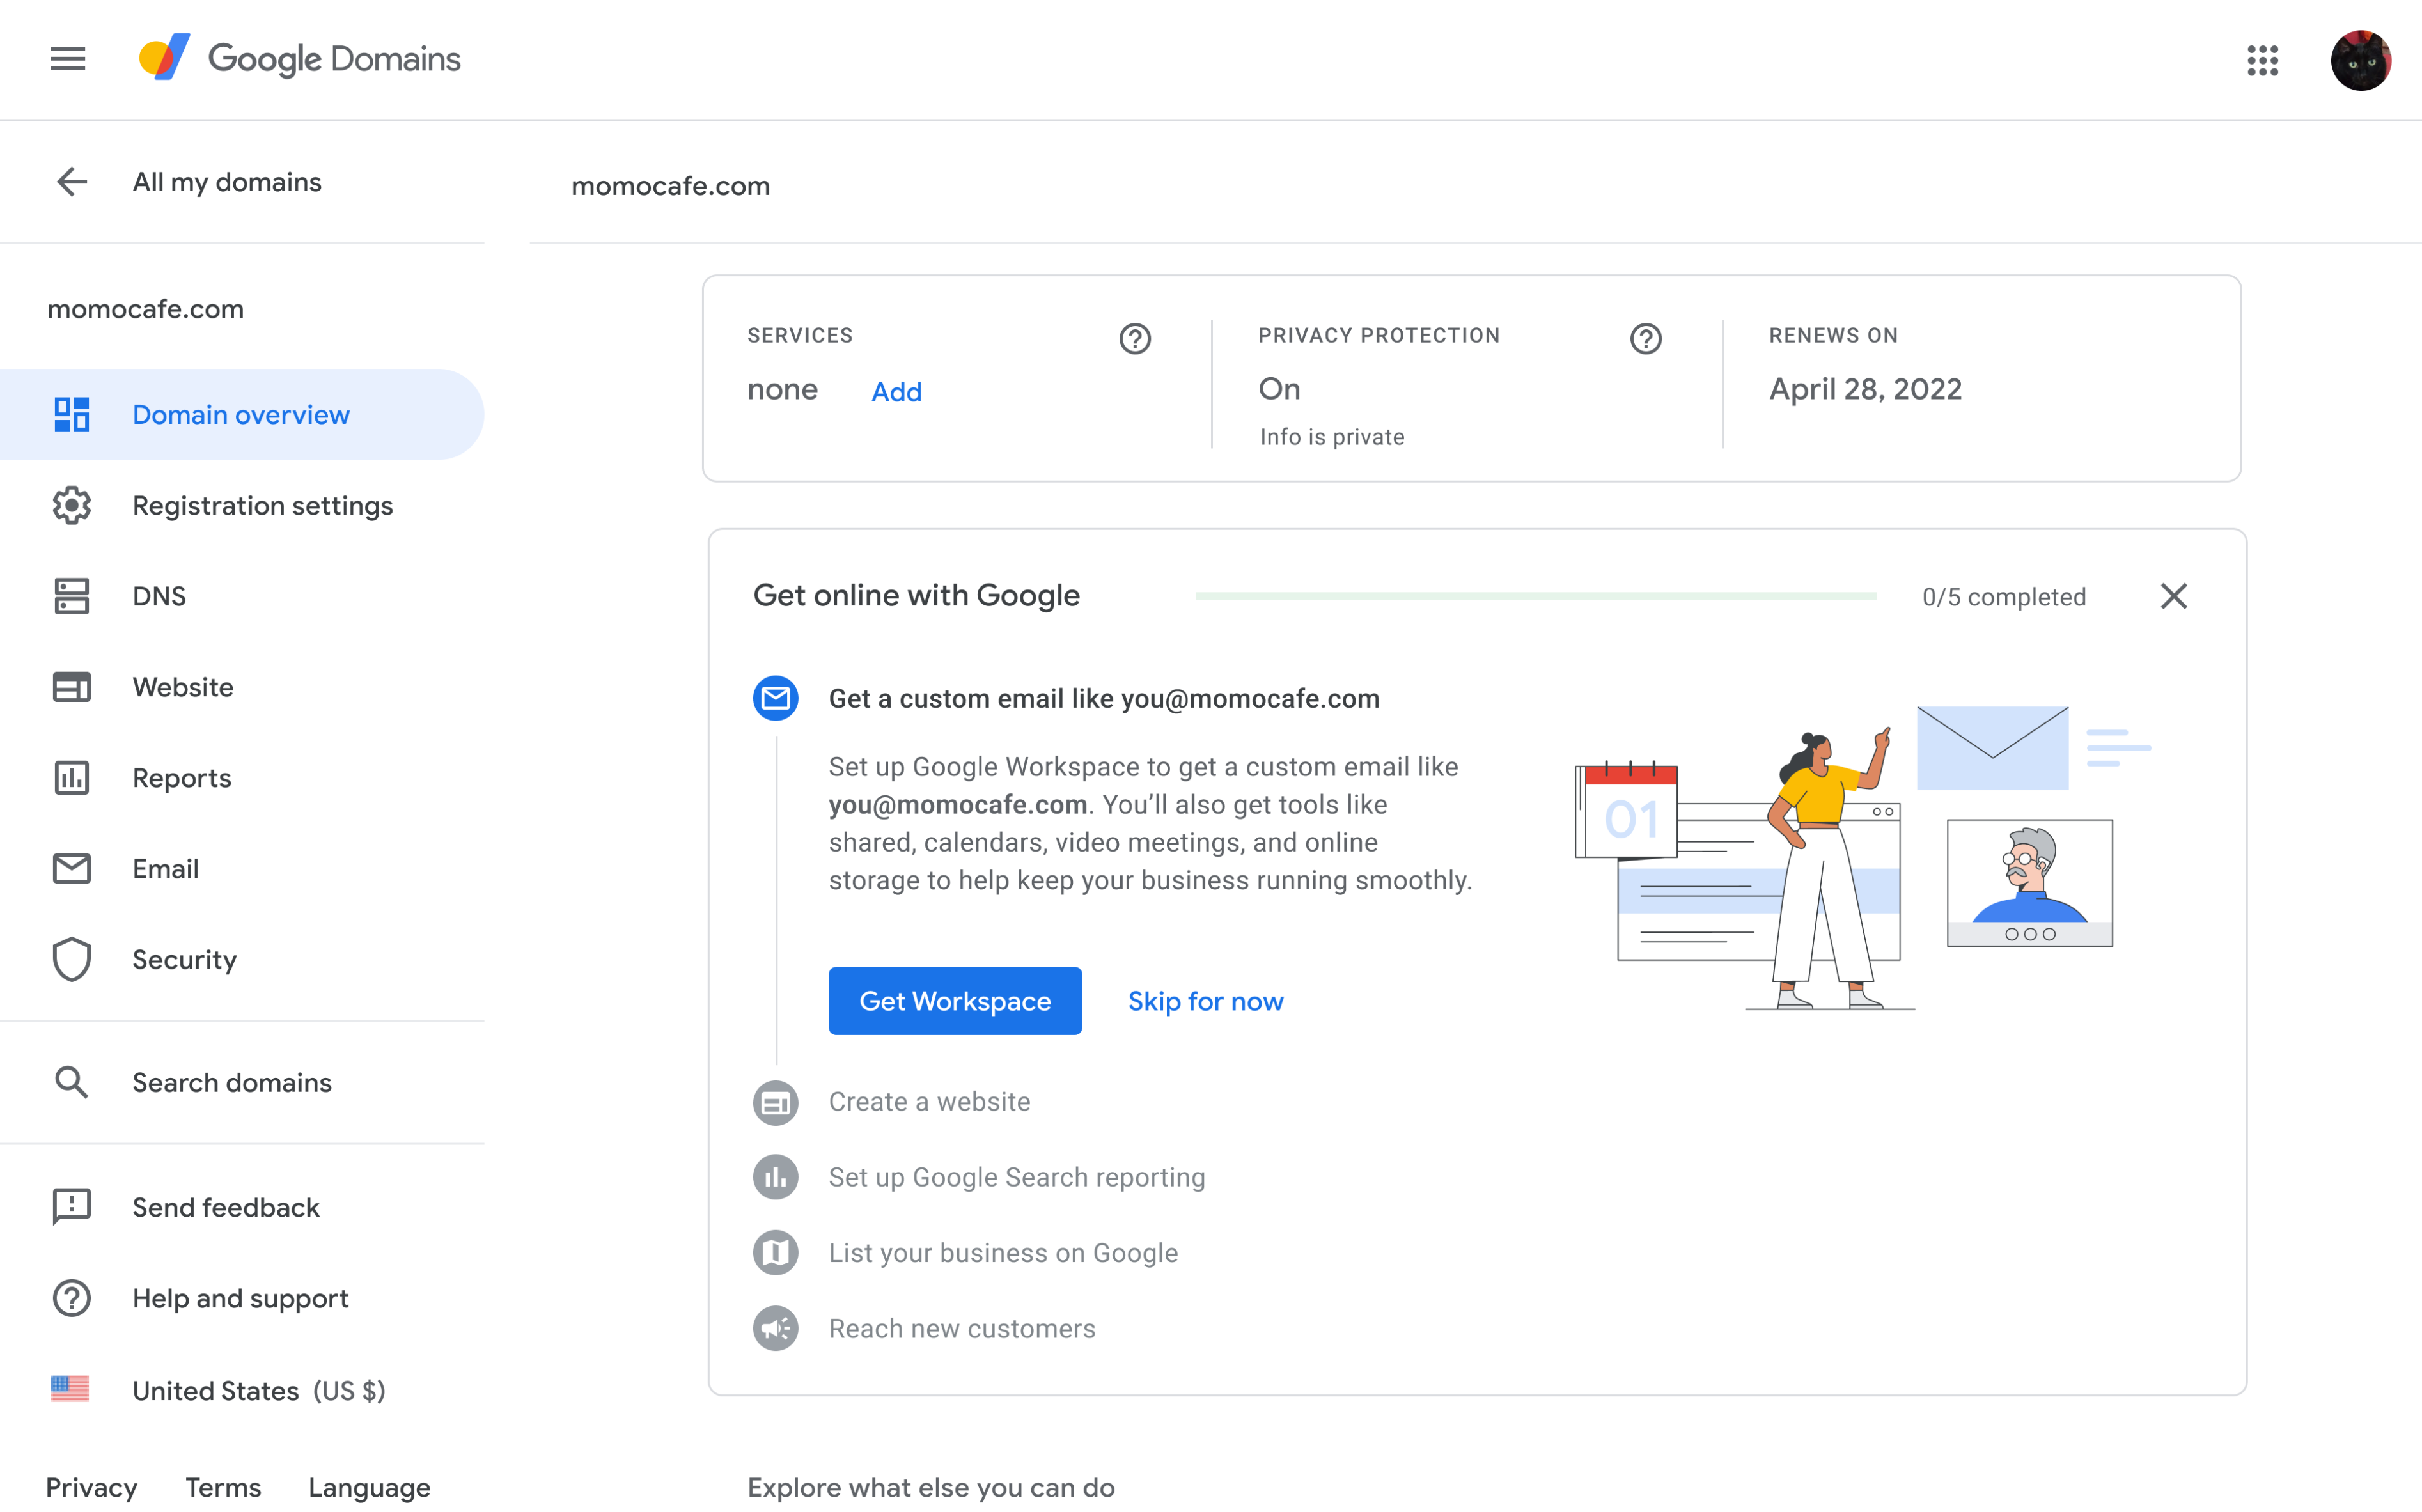The height and width of the screenshot is (1512, 2422).
Task: Click Send feedback label
Action: pyautogui.click(x=226, y=1207)
